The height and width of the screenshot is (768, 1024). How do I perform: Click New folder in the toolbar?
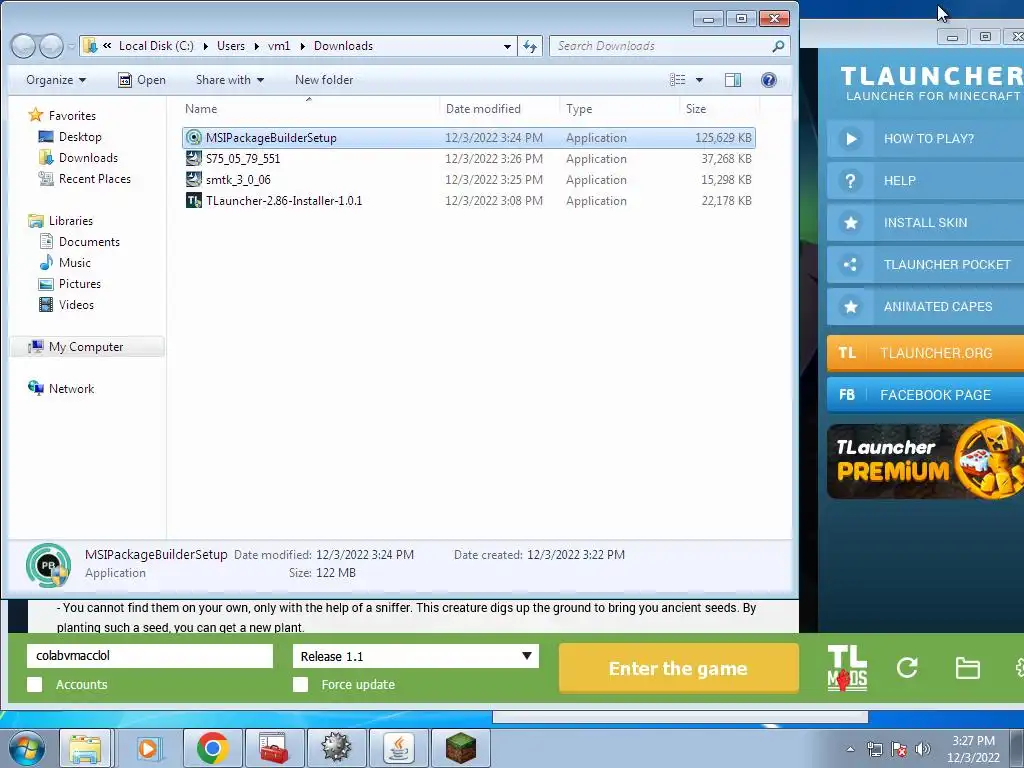point(324,80)
